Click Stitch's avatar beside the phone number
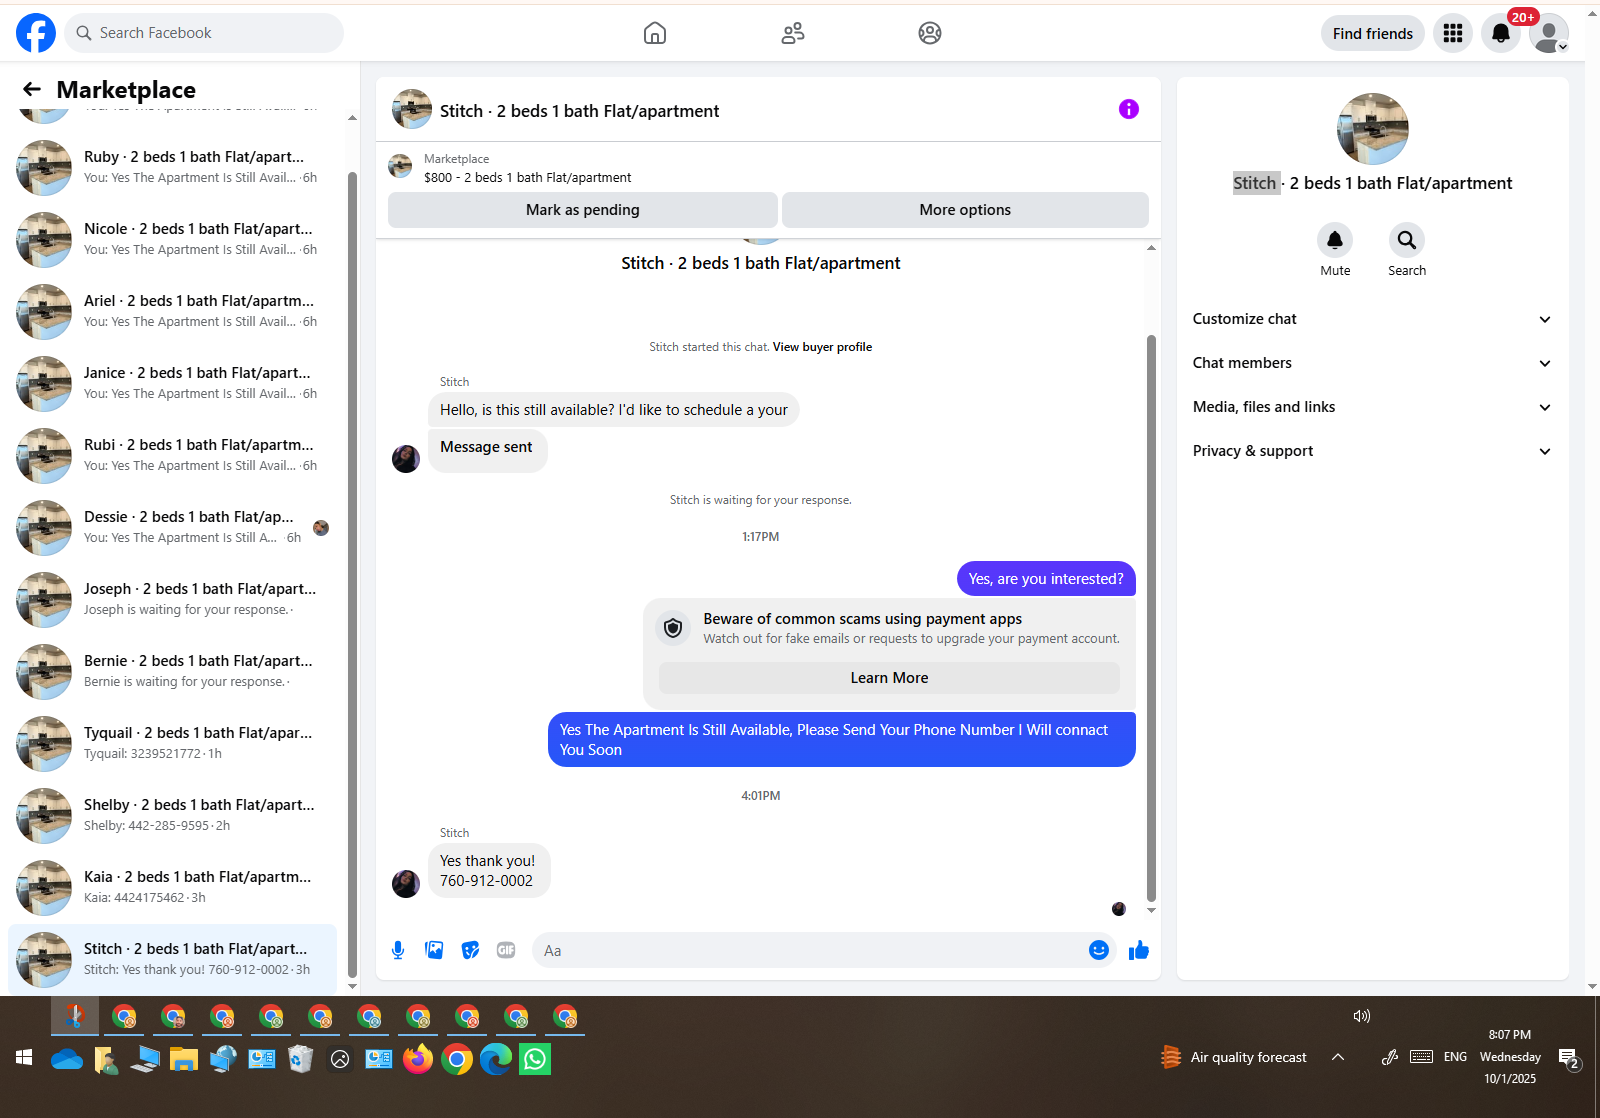Screen dimensions: 1600x1118 click(x=406, y=884)
